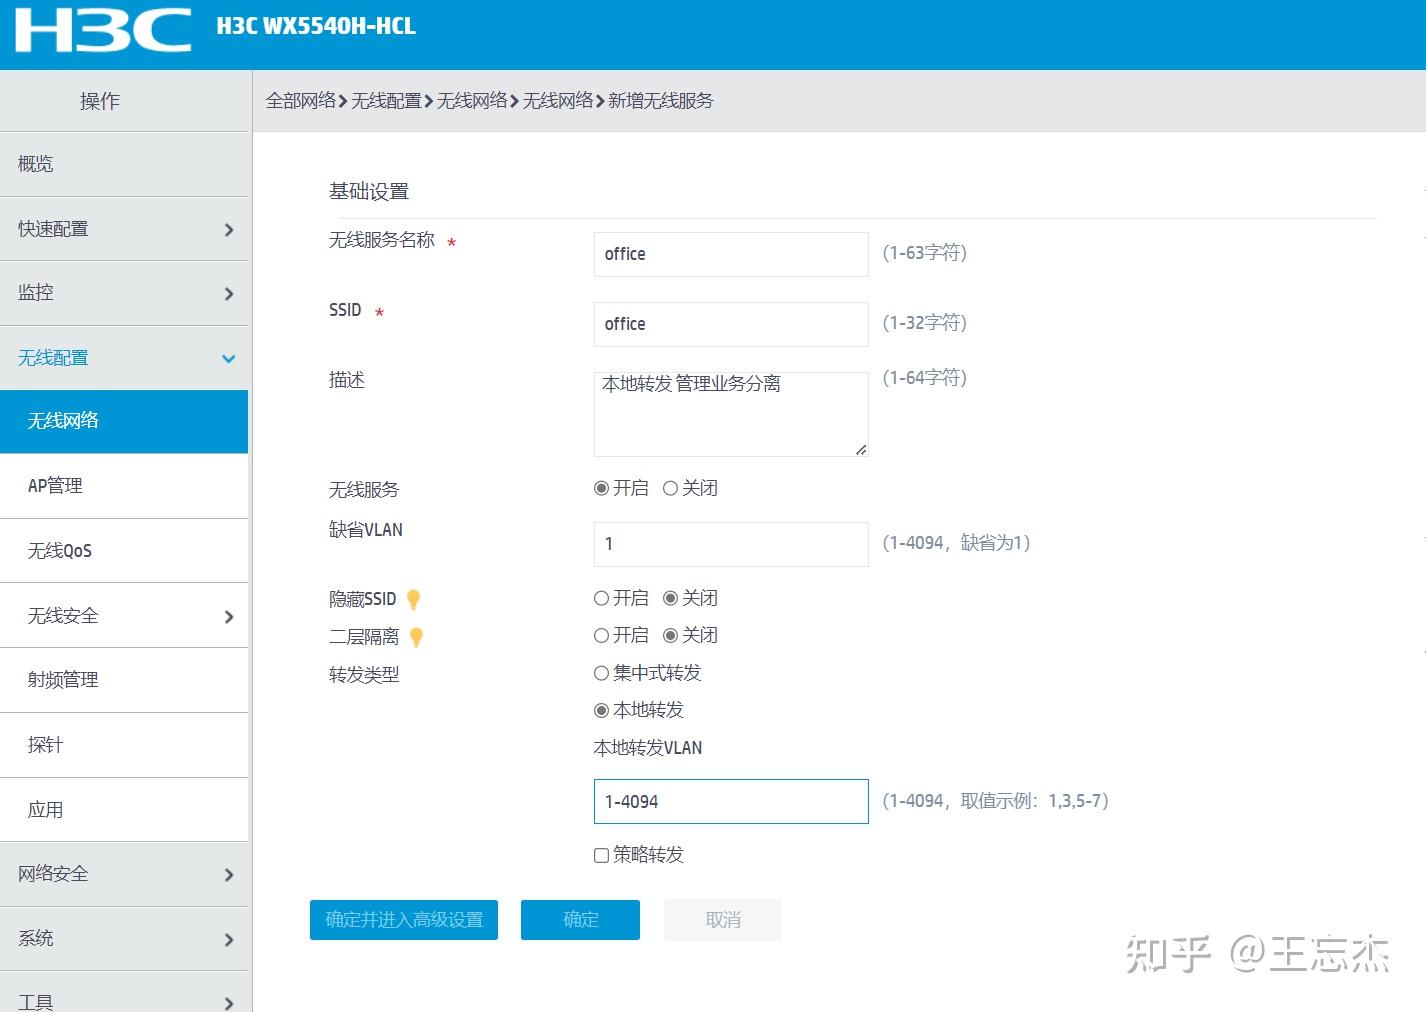Expand the 快速配置 sidebar section

click(x=125, y=228)
